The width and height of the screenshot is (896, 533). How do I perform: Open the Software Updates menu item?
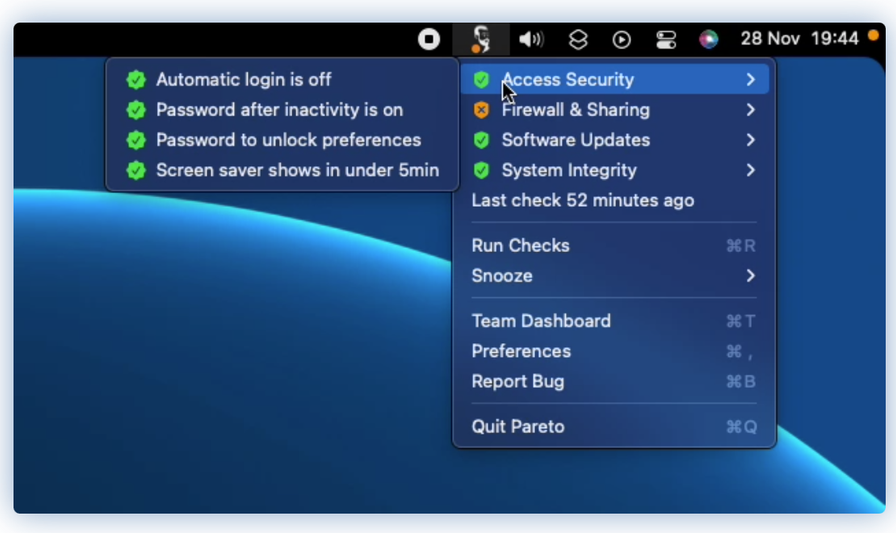tap(614, 140)
